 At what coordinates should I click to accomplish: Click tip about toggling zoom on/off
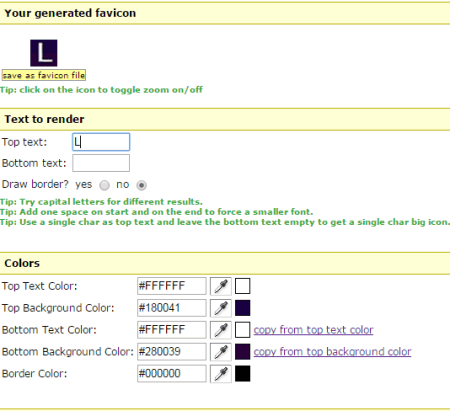pyautogui.click(x=101, y=90)
